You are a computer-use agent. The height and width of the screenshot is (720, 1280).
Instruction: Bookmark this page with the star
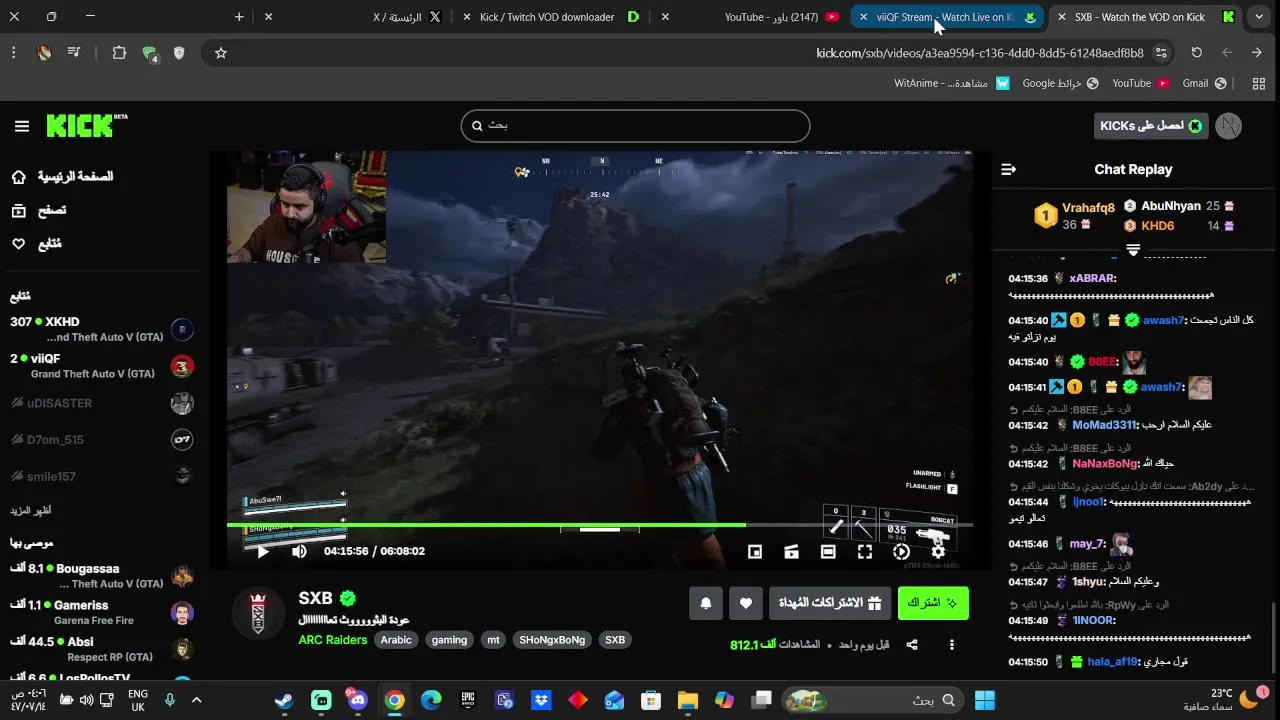click(x=221, y=53)
